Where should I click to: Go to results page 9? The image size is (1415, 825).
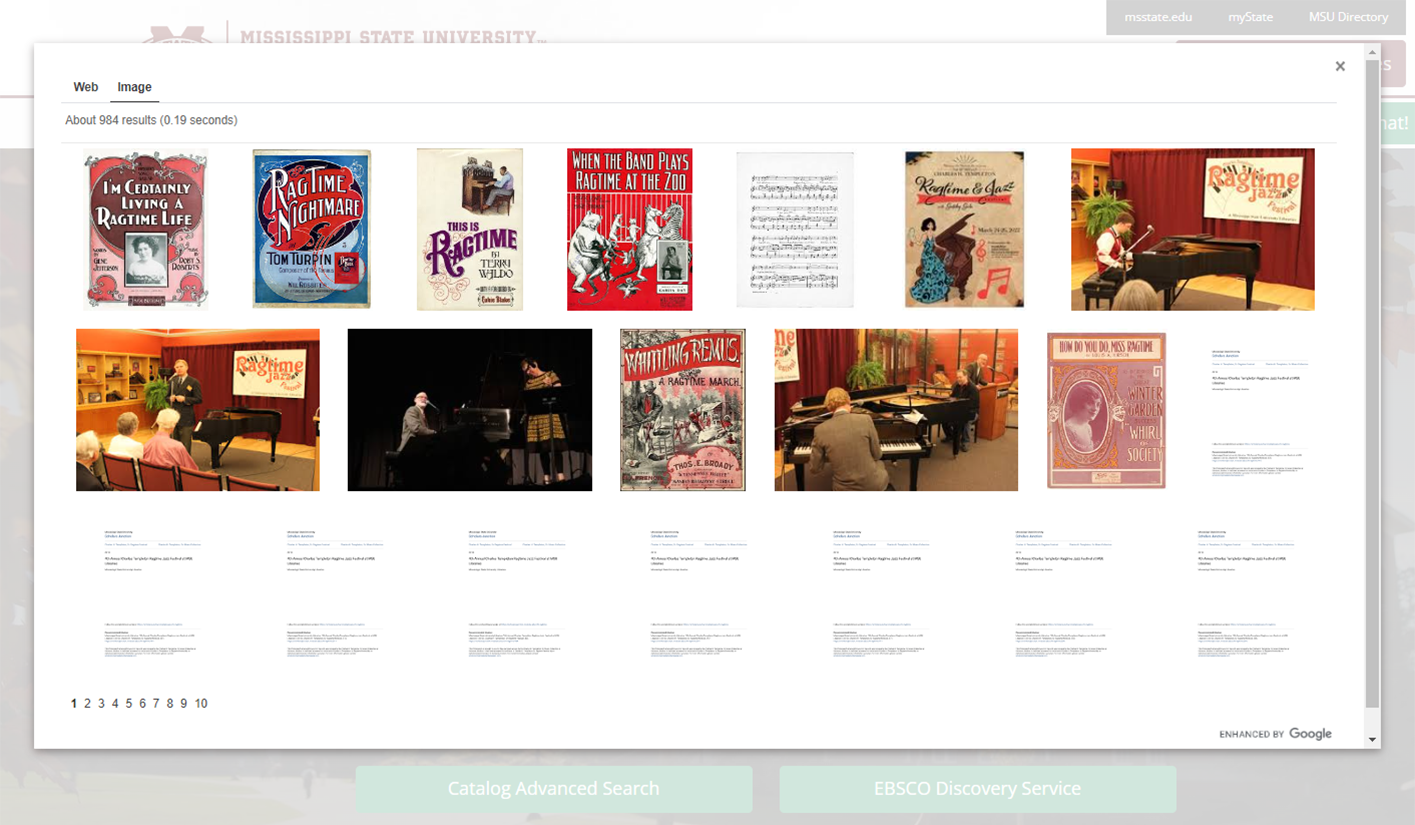(184, 704)
